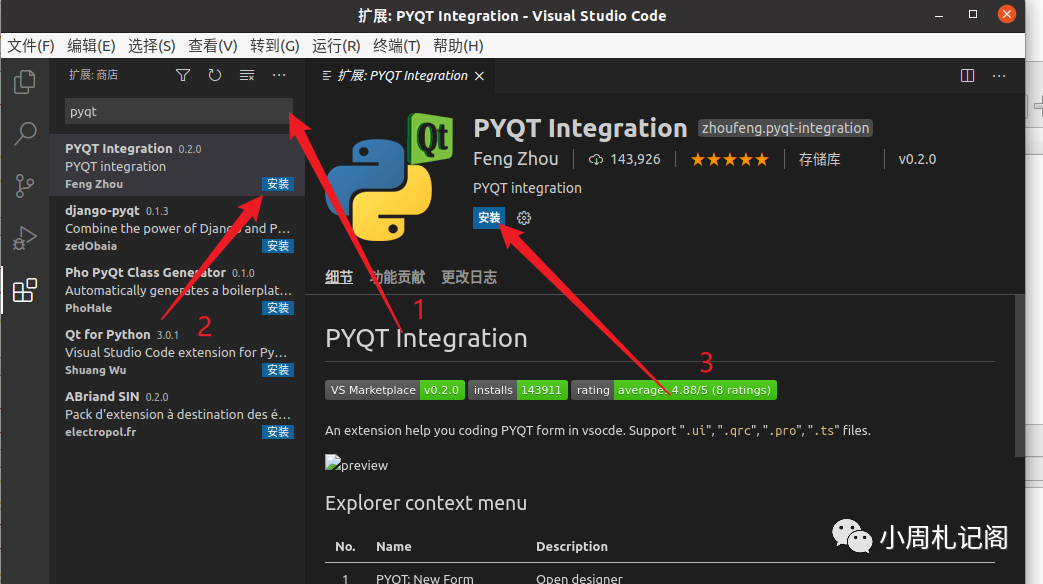Install PYQT Integration from the detail page

(x=489, y=218)
